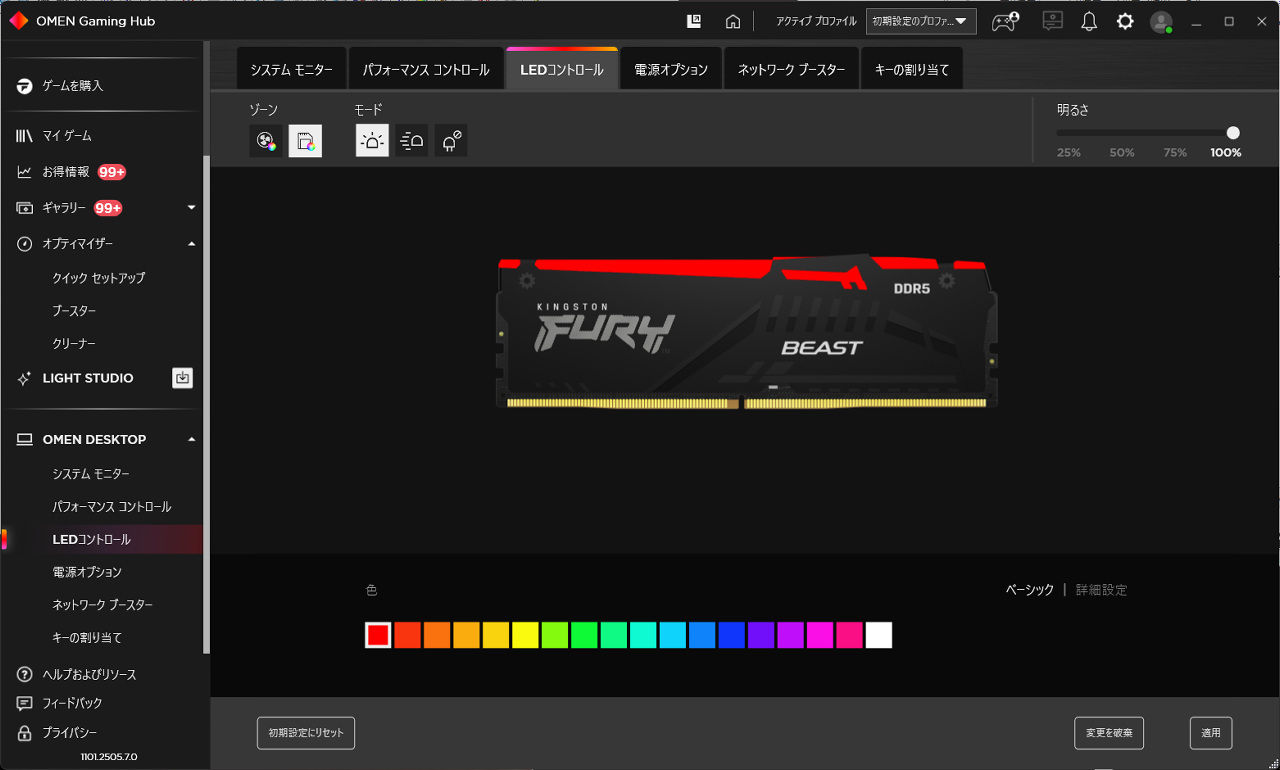Screen dimensions: 1280x770
Task: Click the library icon beside マイ ゲーム
Action: point(25,136)
